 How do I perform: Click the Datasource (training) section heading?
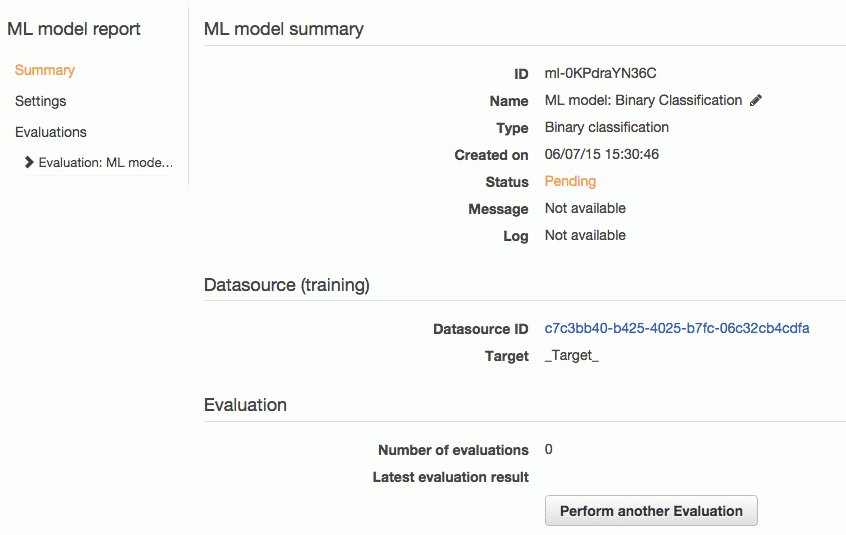[x=286, y=285]
